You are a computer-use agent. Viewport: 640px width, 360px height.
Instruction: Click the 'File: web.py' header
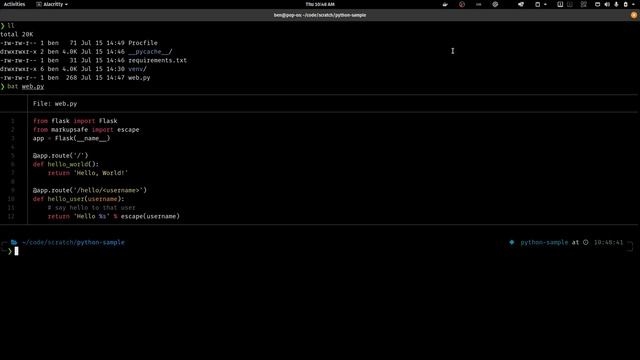click(55, 104)
